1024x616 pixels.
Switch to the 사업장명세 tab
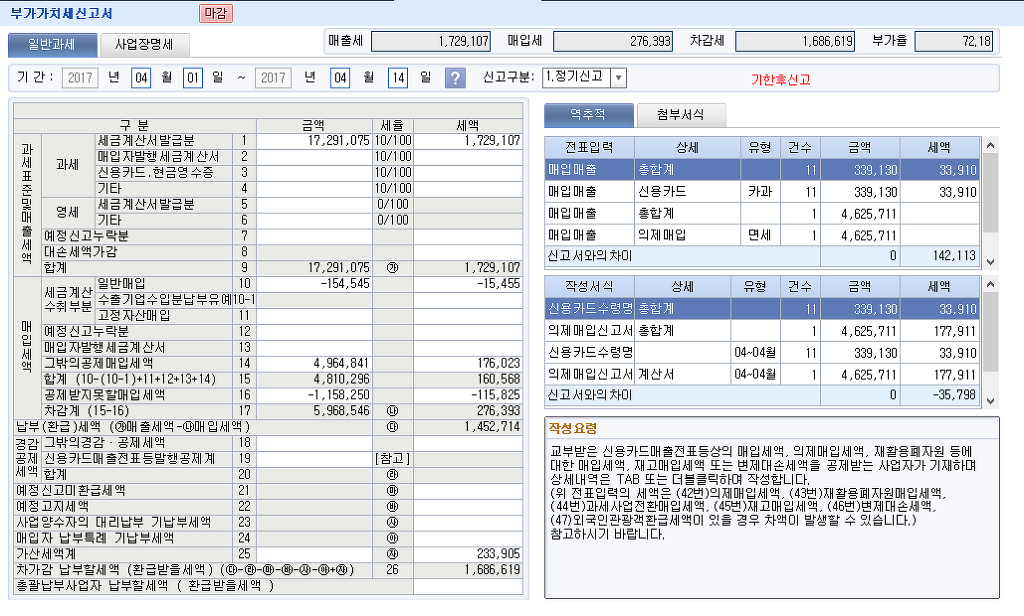tap(144, 44)
